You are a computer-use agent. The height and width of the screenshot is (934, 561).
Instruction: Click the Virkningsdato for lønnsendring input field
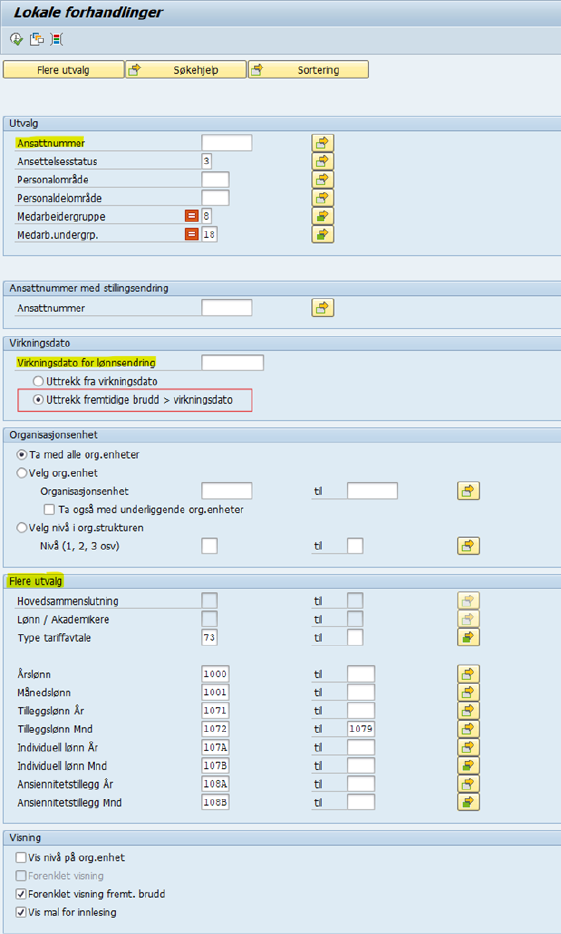click(x=233, y=363)
